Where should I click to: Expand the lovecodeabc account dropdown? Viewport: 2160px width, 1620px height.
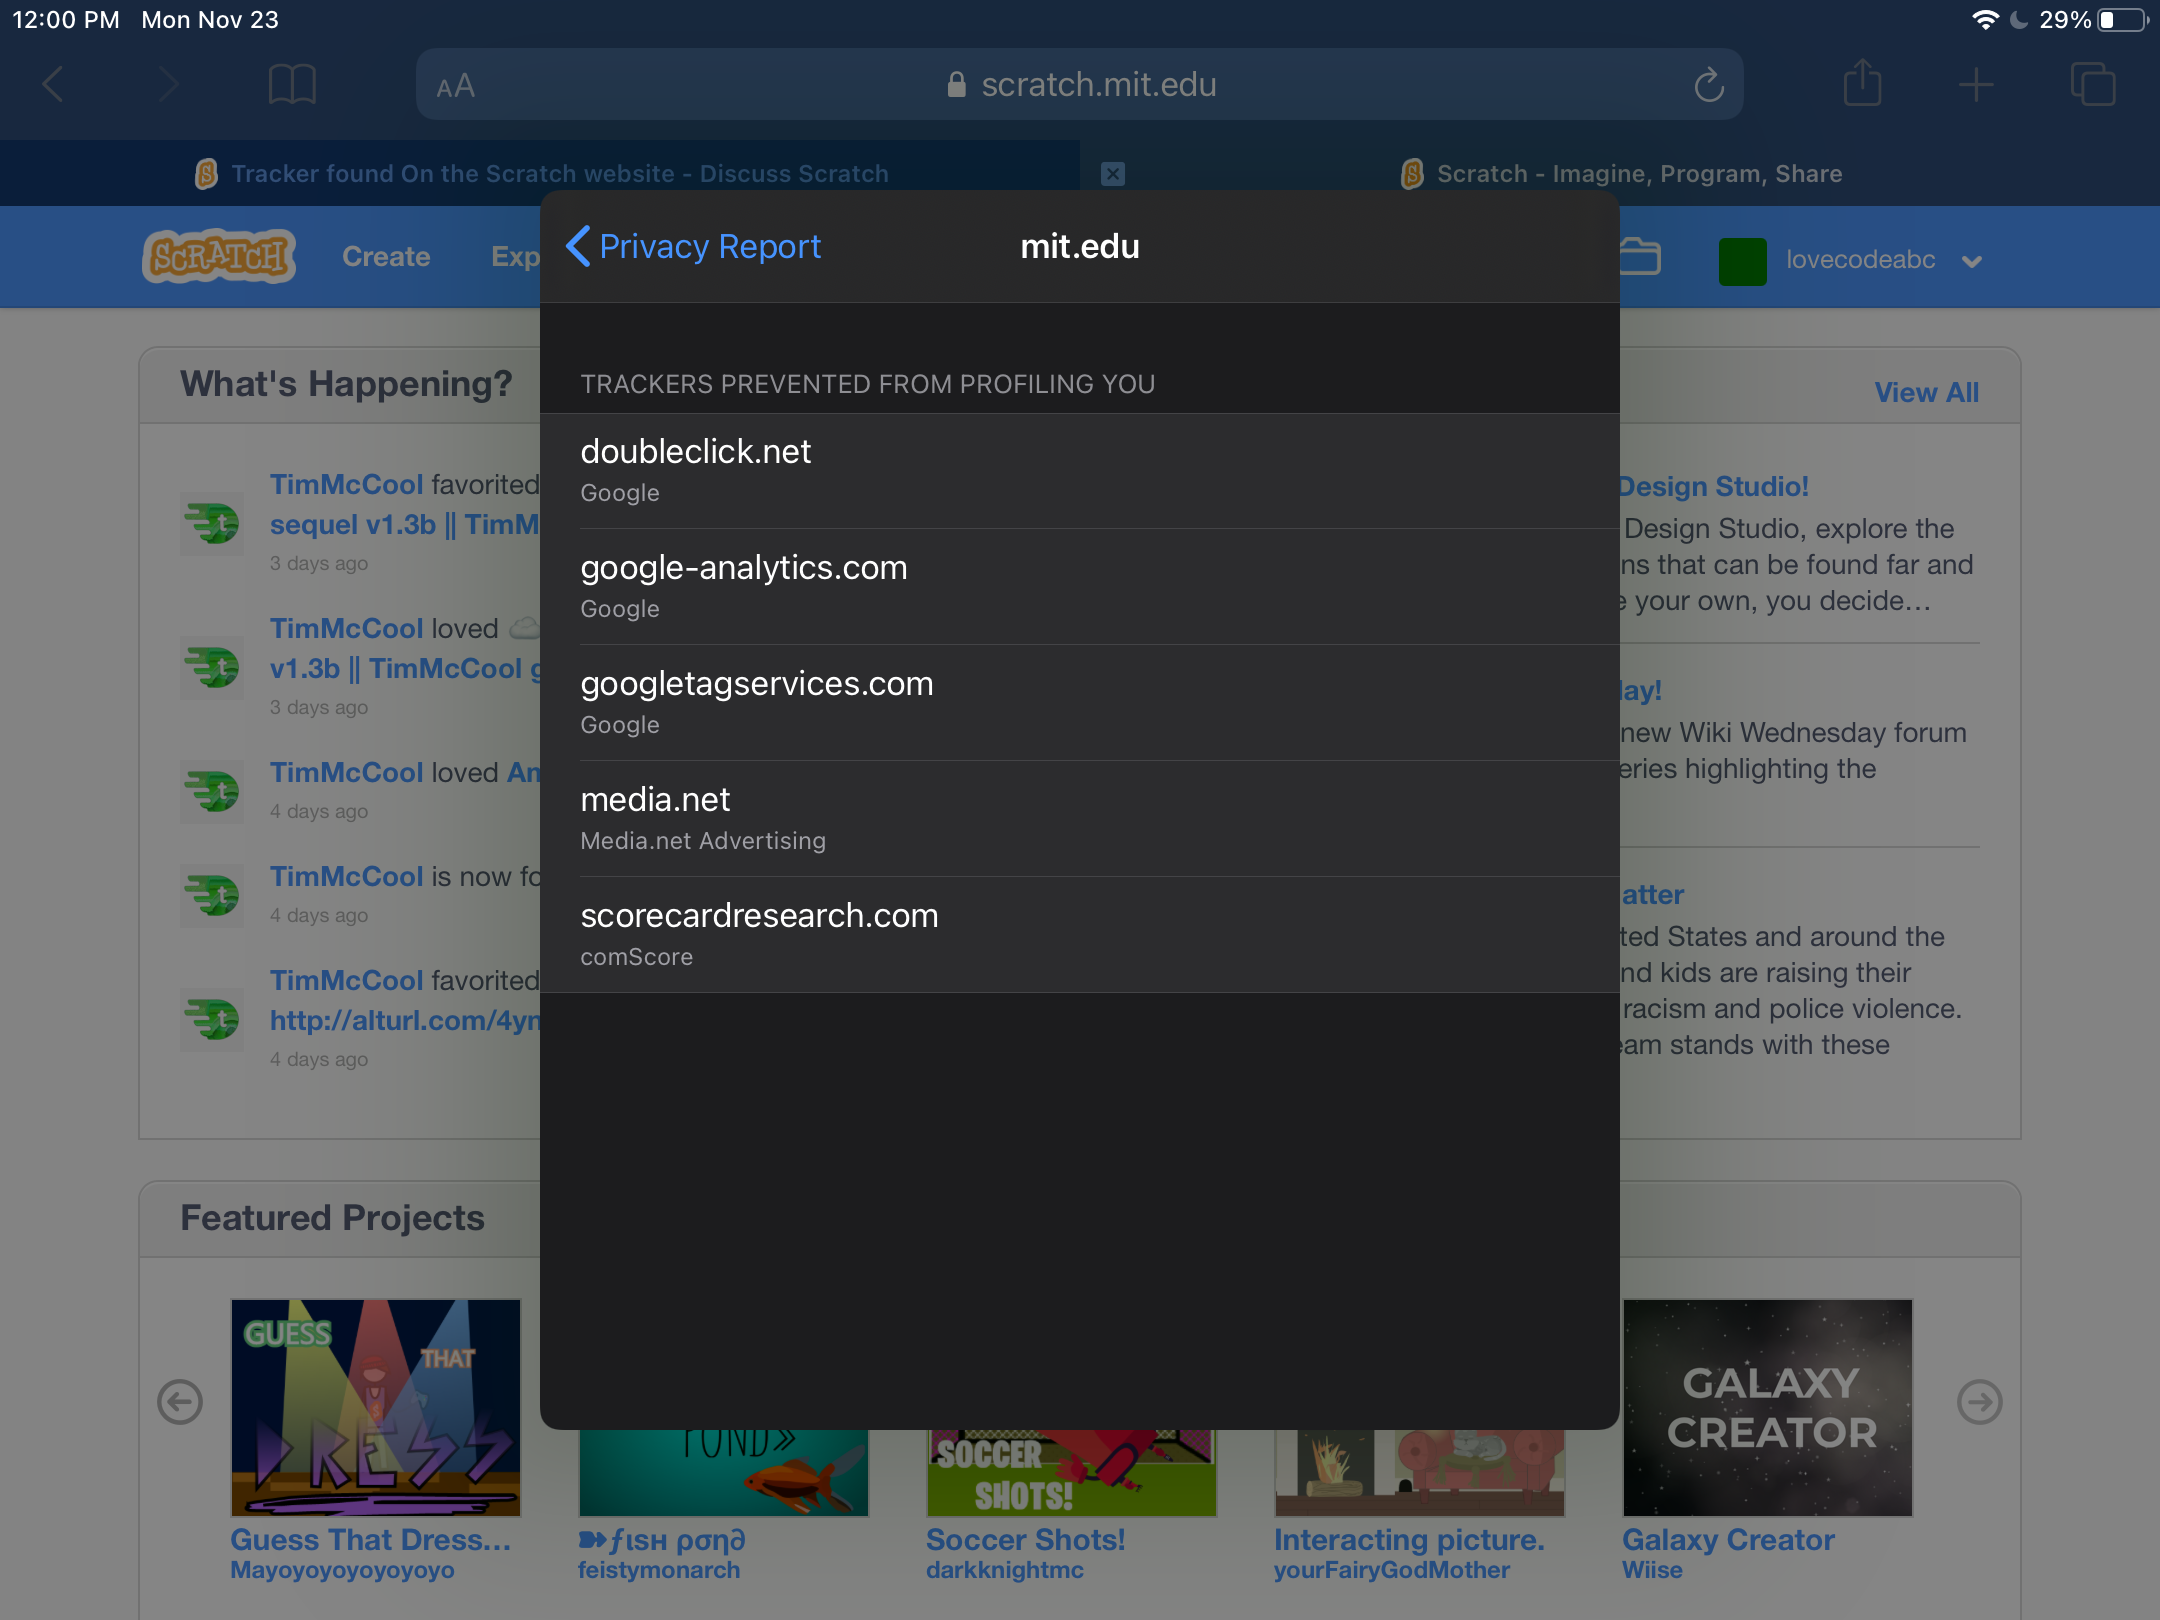1972,261
